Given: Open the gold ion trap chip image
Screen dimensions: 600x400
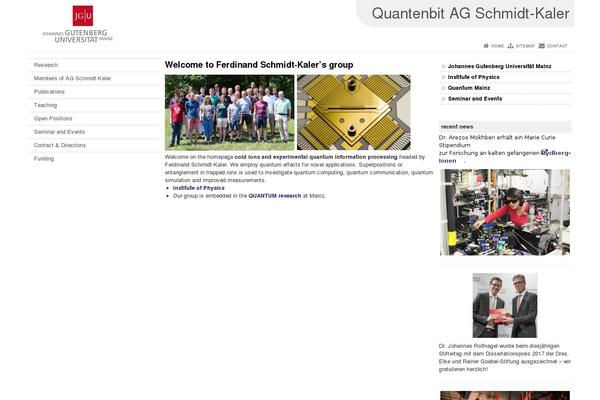Looking at the screenshot, I should (x=354, y=112).
